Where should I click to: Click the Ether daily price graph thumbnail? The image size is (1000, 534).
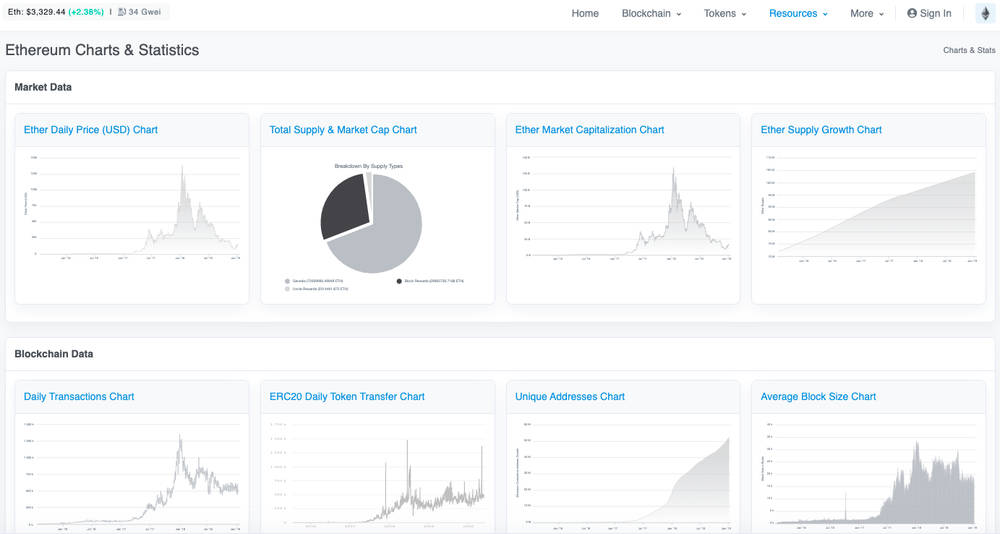pyautogui.click(x=132, y=207)
